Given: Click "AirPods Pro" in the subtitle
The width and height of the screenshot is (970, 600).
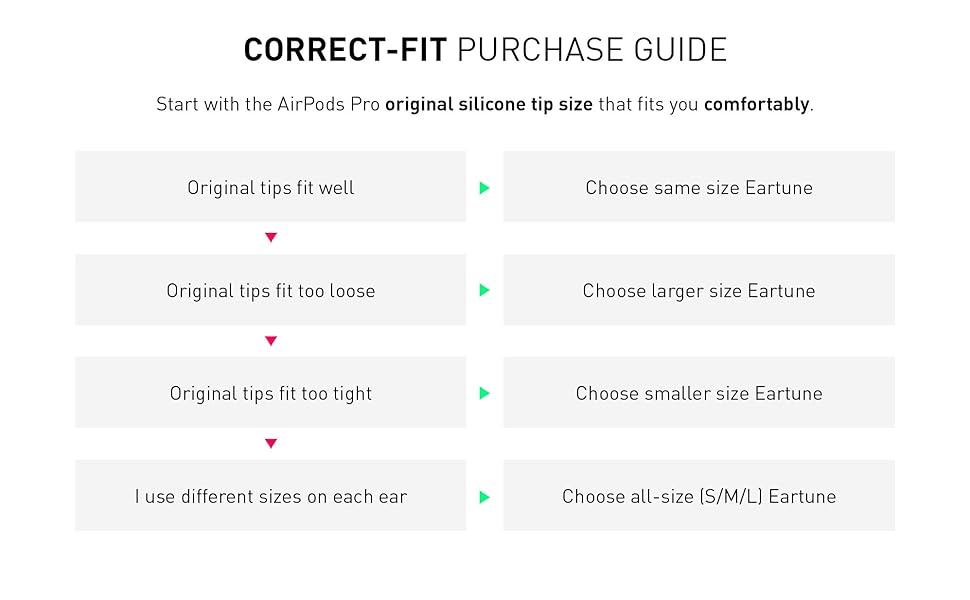Looking at the screenshot, I should pos(330,104).
